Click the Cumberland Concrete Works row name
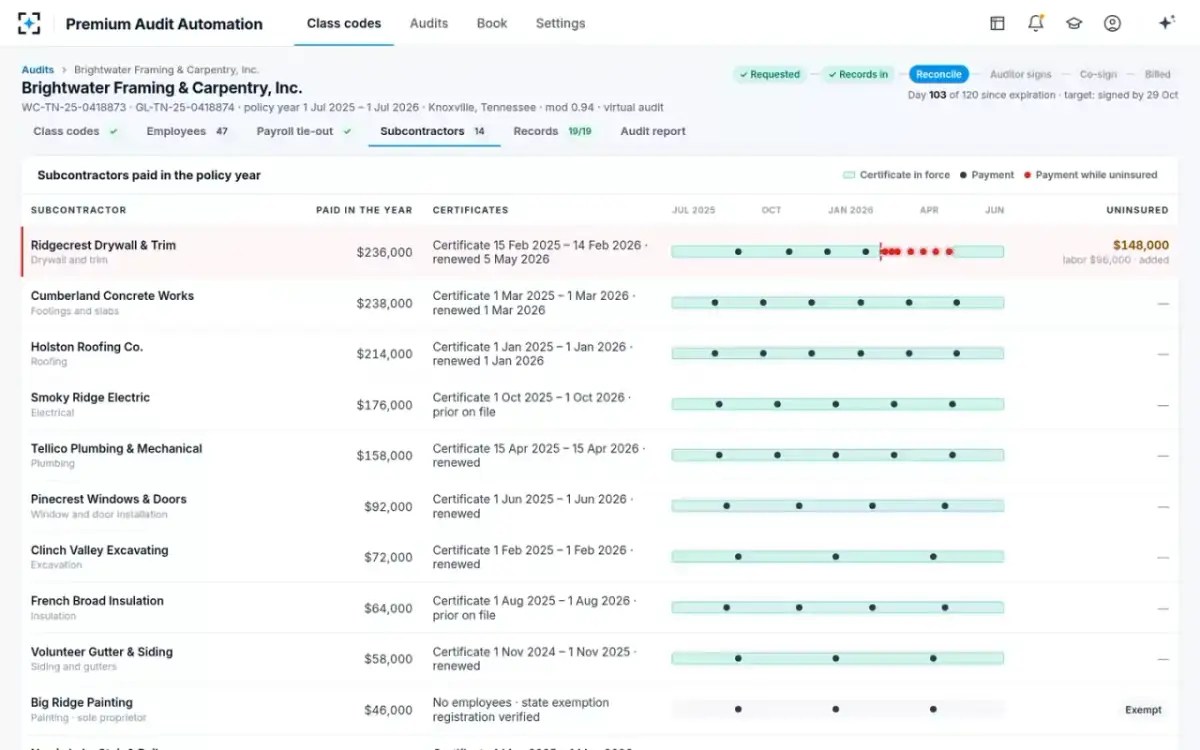1200x750 pixels. point(112,296)
